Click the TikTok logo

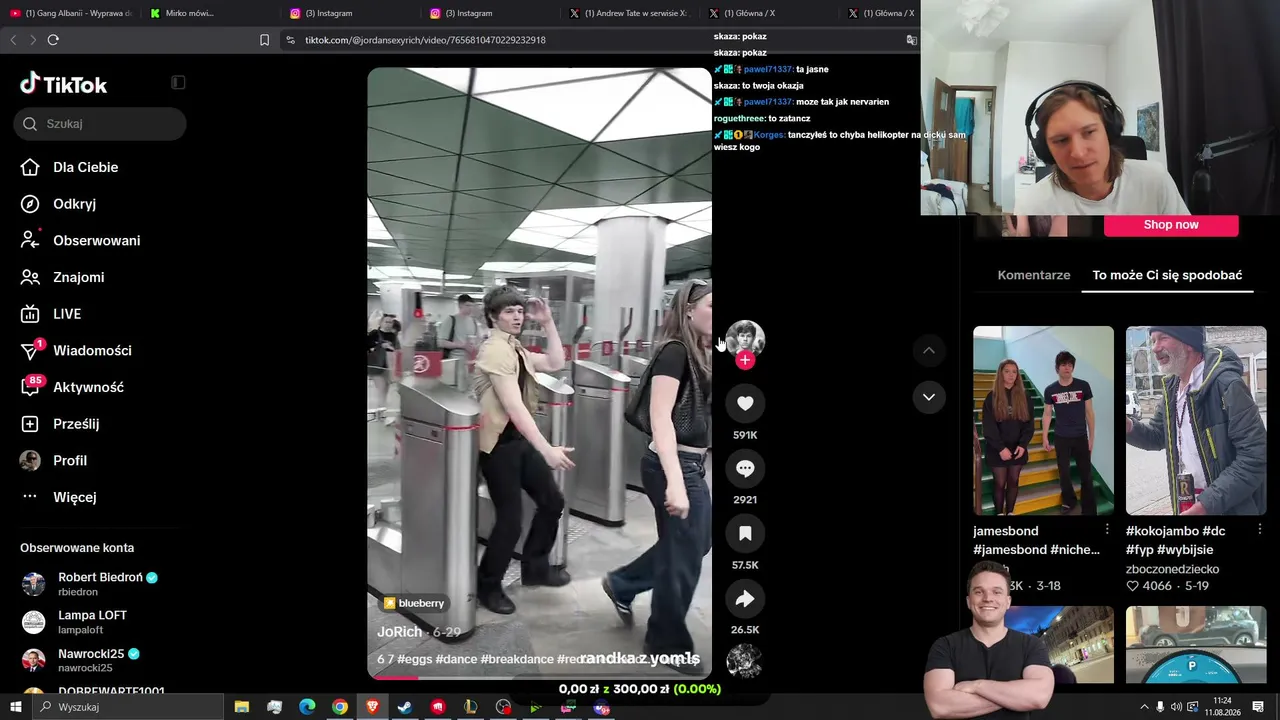coord(64,84)
